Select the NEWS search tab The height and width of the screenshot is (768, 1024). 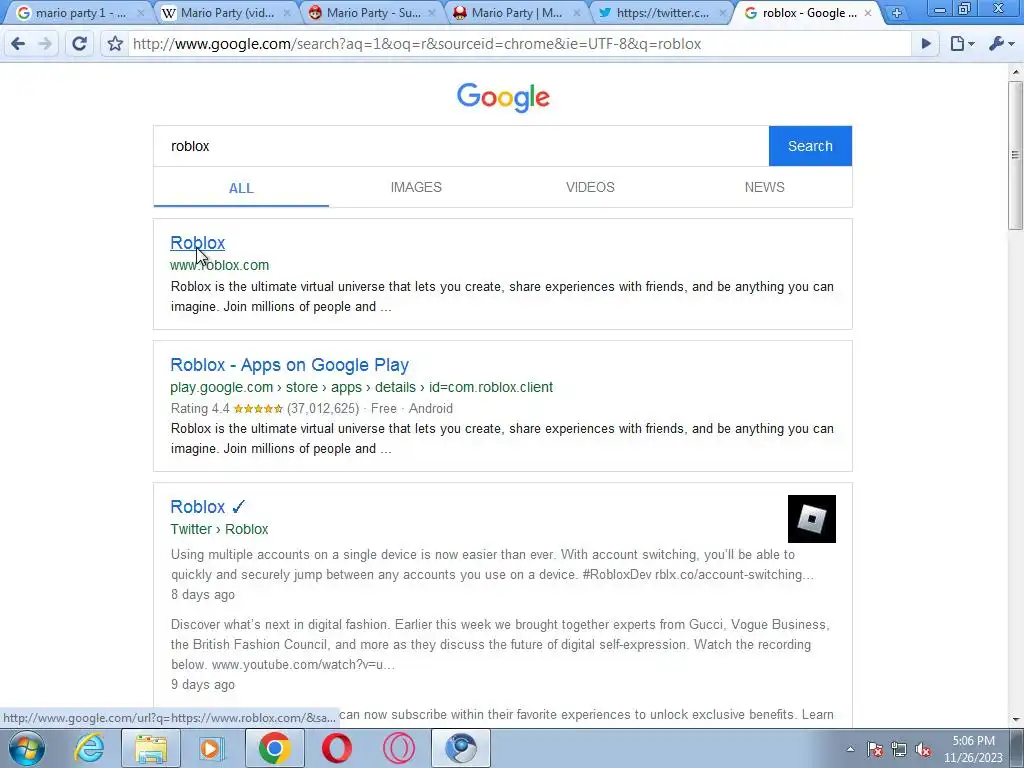pyautogui.click(x=765, y=187)
